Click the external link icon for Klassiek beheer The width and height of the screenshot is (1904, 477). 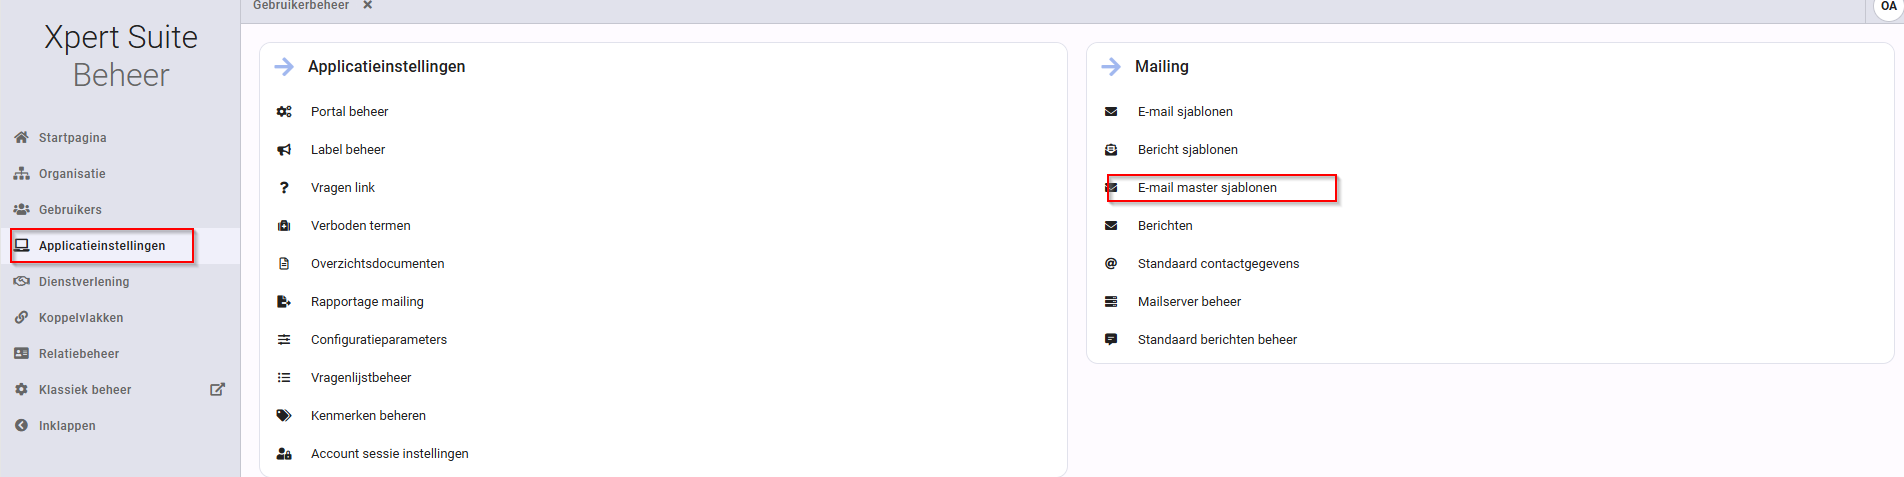[217, 389]
